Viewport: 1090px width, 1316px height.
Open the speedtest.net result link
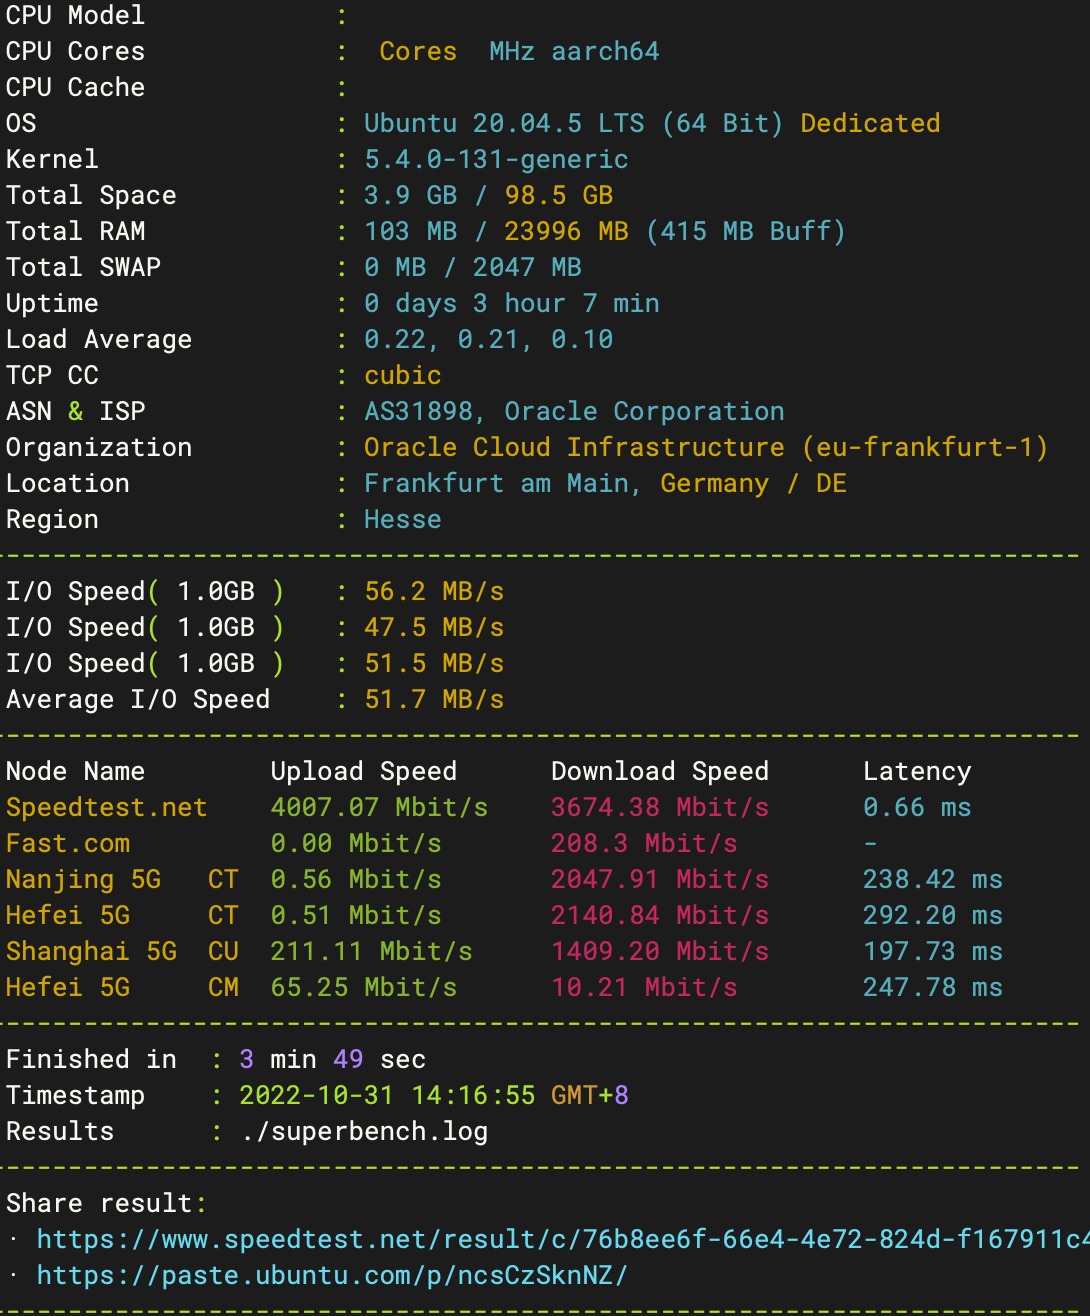pos(560,1240)
